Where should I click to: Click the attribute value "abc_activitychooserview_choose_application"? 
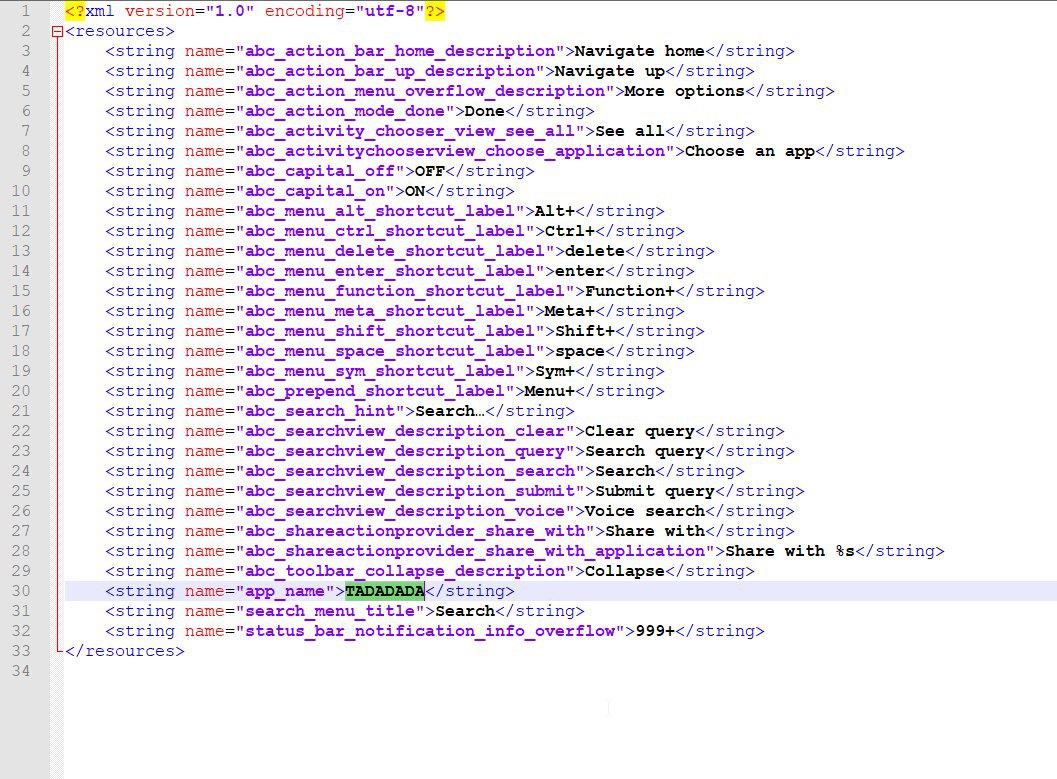coord(455,152)
